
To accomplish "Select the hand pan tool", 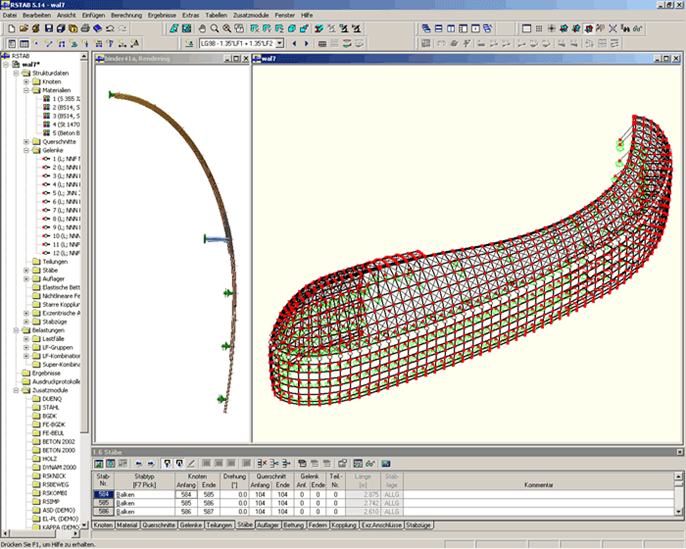I will 202,29.
